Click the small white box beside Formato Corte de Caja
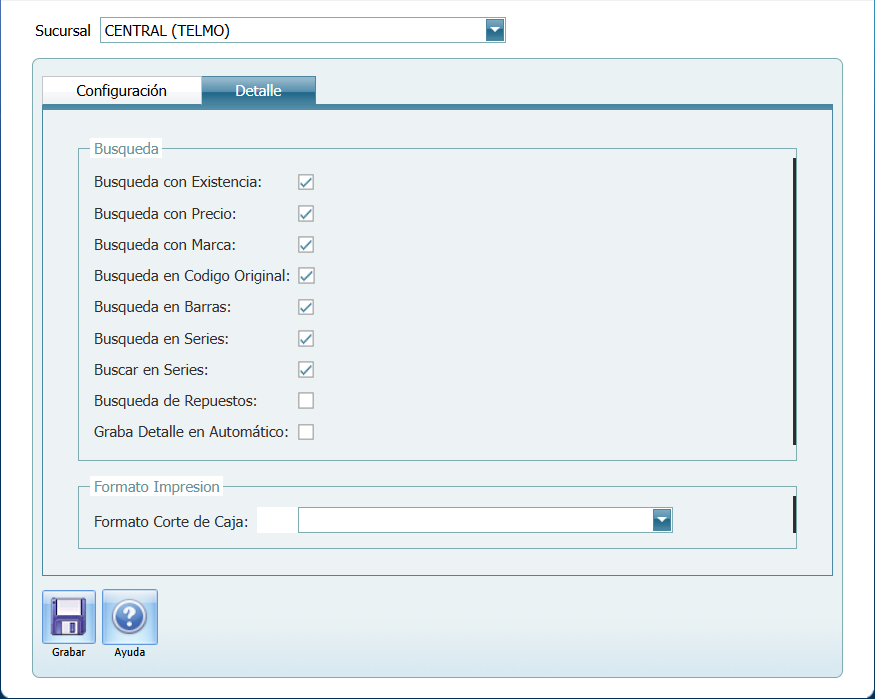 click(x=276, y=520)
